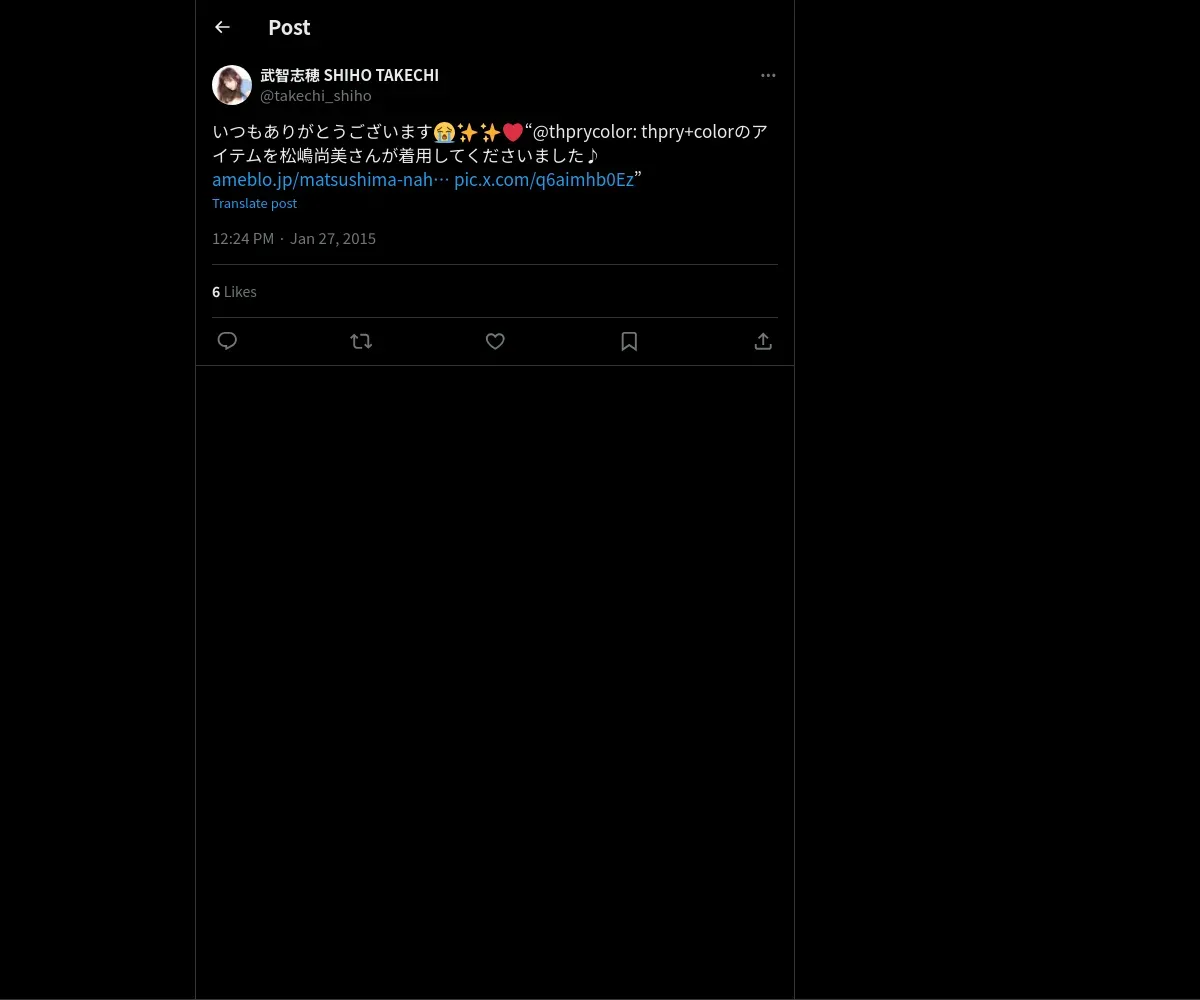Open the three-dot more options menu
This screenshot has height=1000, width=1200.
[768, 75]
